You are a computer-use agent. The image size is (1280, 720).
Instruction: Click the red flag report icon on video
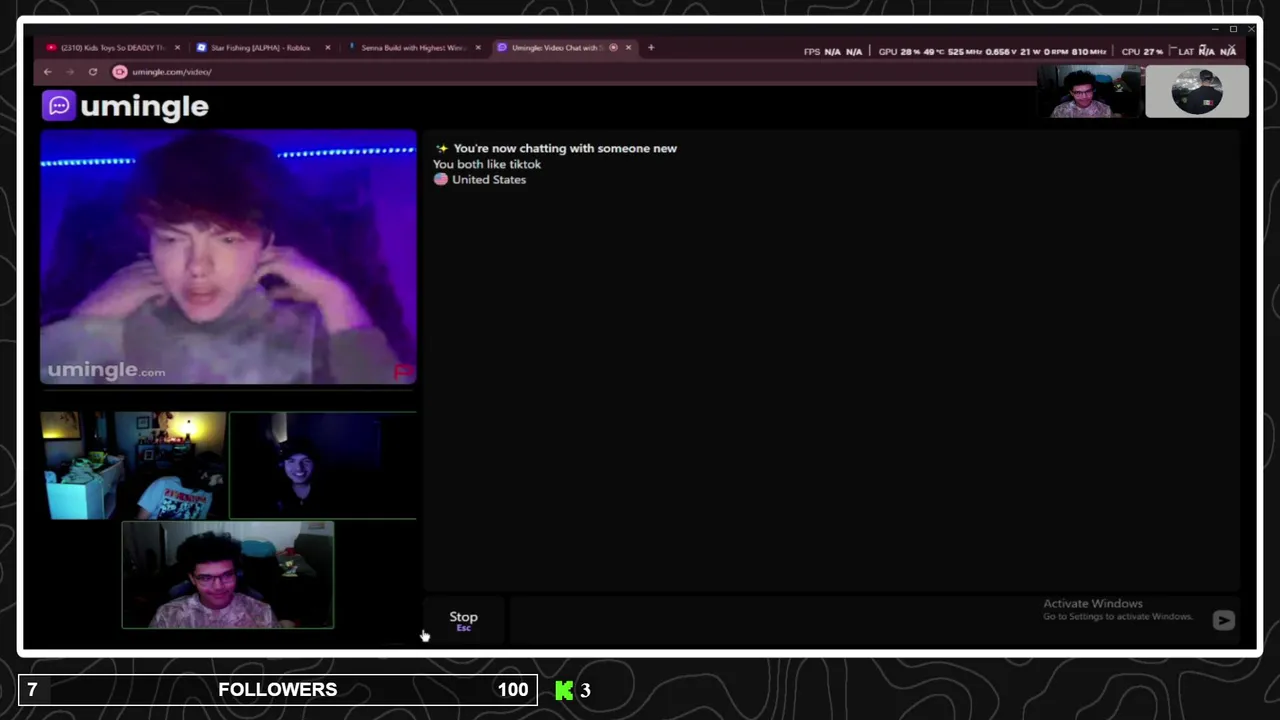click(403, 372)
